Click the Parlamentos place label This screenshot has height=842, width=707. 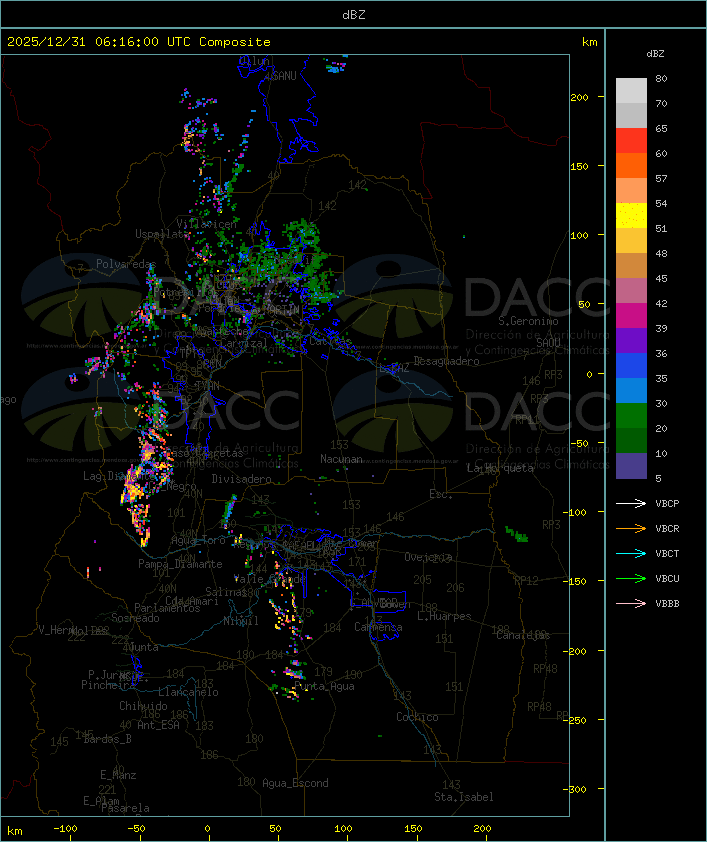[x=167, y=608]
